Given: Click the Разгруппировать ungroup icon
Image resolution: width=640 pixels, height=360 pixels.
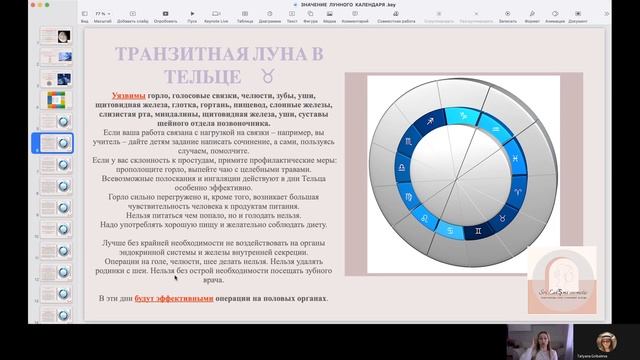Looking at the screenshot, I should pos(476,14).
